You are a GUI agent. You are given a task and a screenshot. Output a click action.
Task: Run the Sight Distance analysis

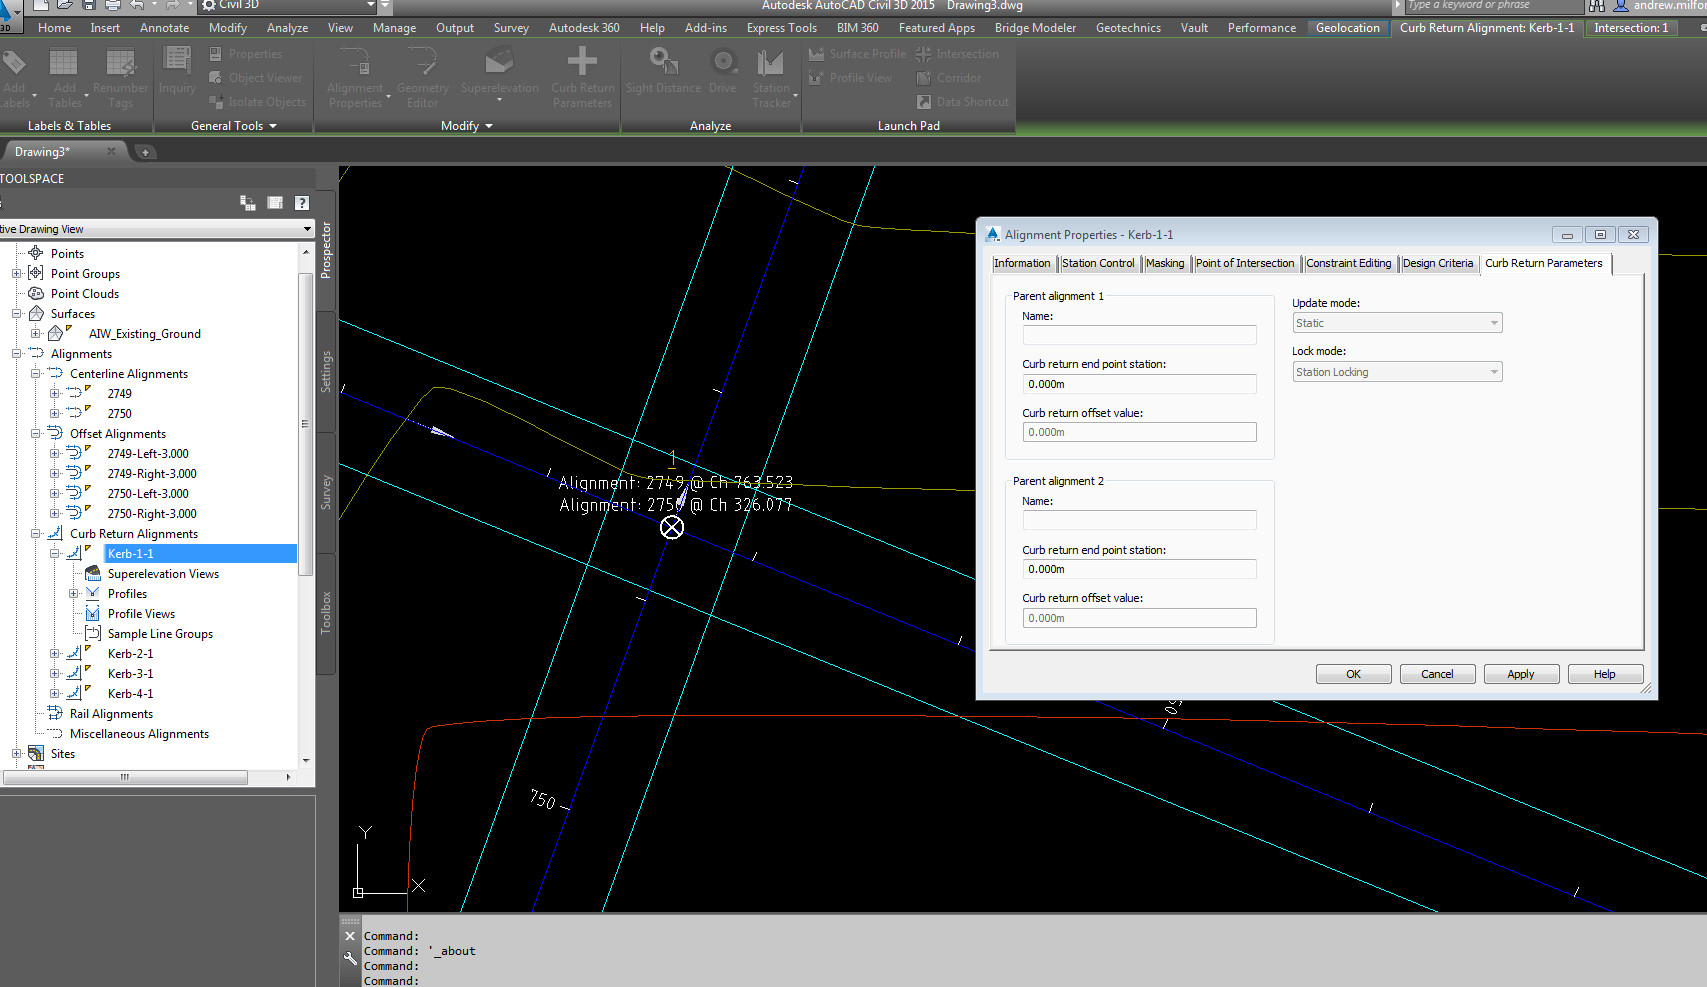[x=663, y=72]
